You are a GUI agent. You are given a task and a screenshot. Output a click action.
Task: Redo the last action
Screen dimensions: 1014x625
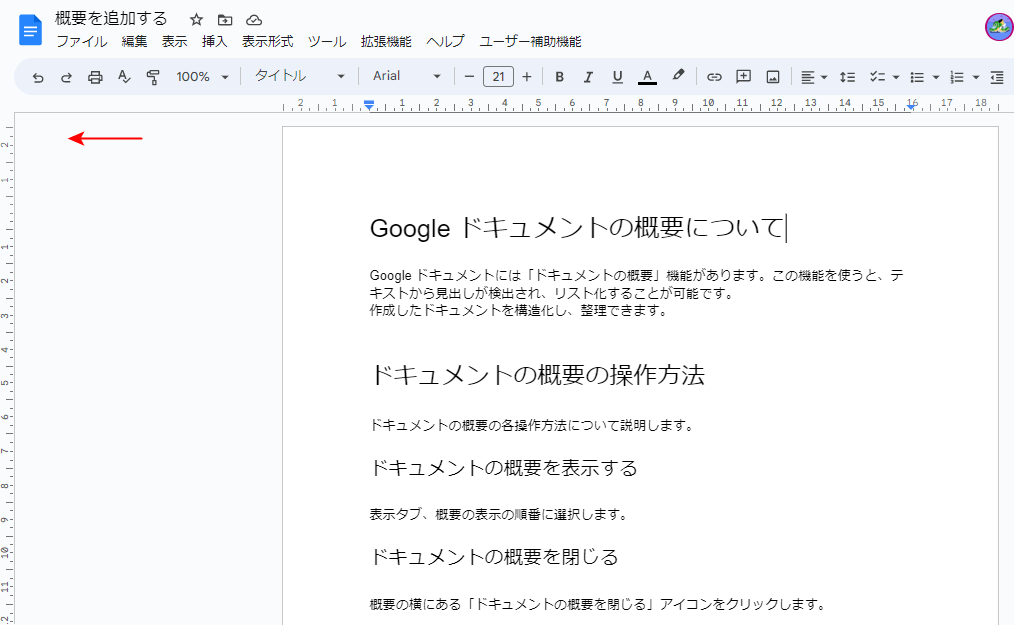pyautogui.click(x=66, y=77)
